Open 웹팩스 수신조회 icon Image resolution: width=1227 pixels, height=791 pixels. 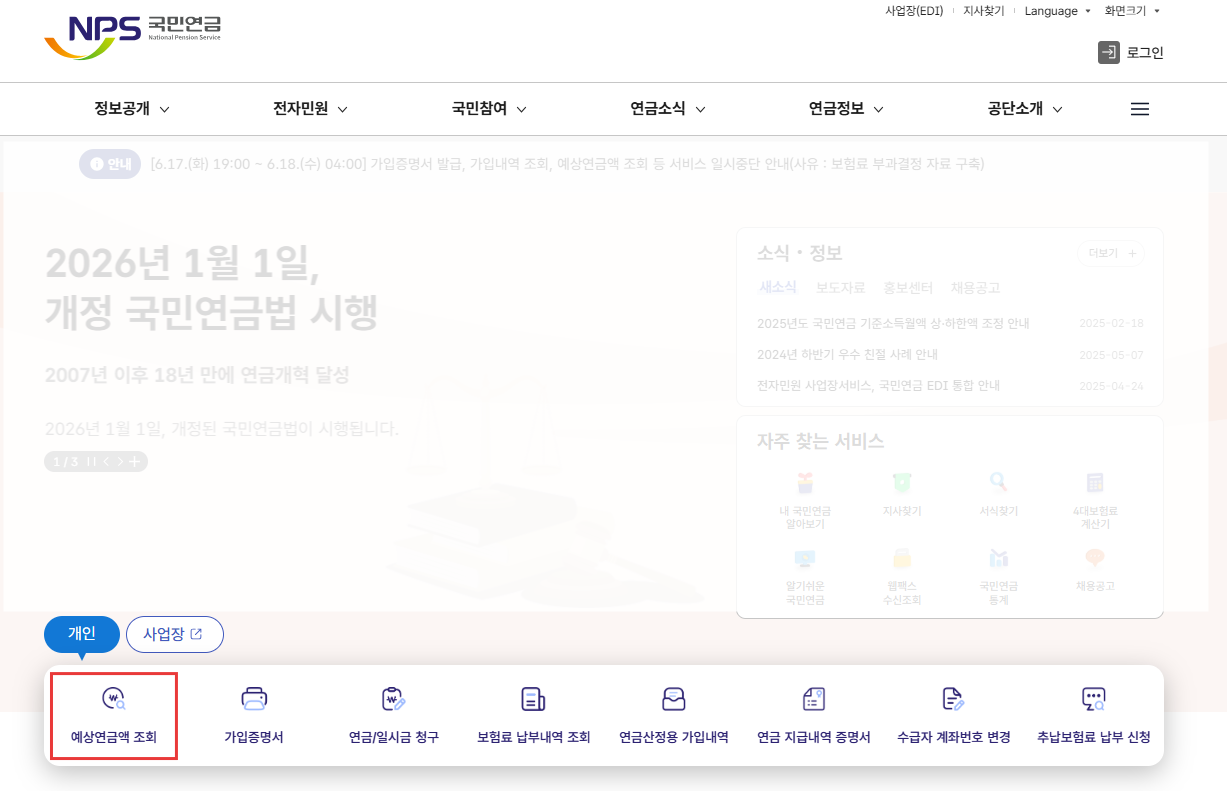pos(901,568)
